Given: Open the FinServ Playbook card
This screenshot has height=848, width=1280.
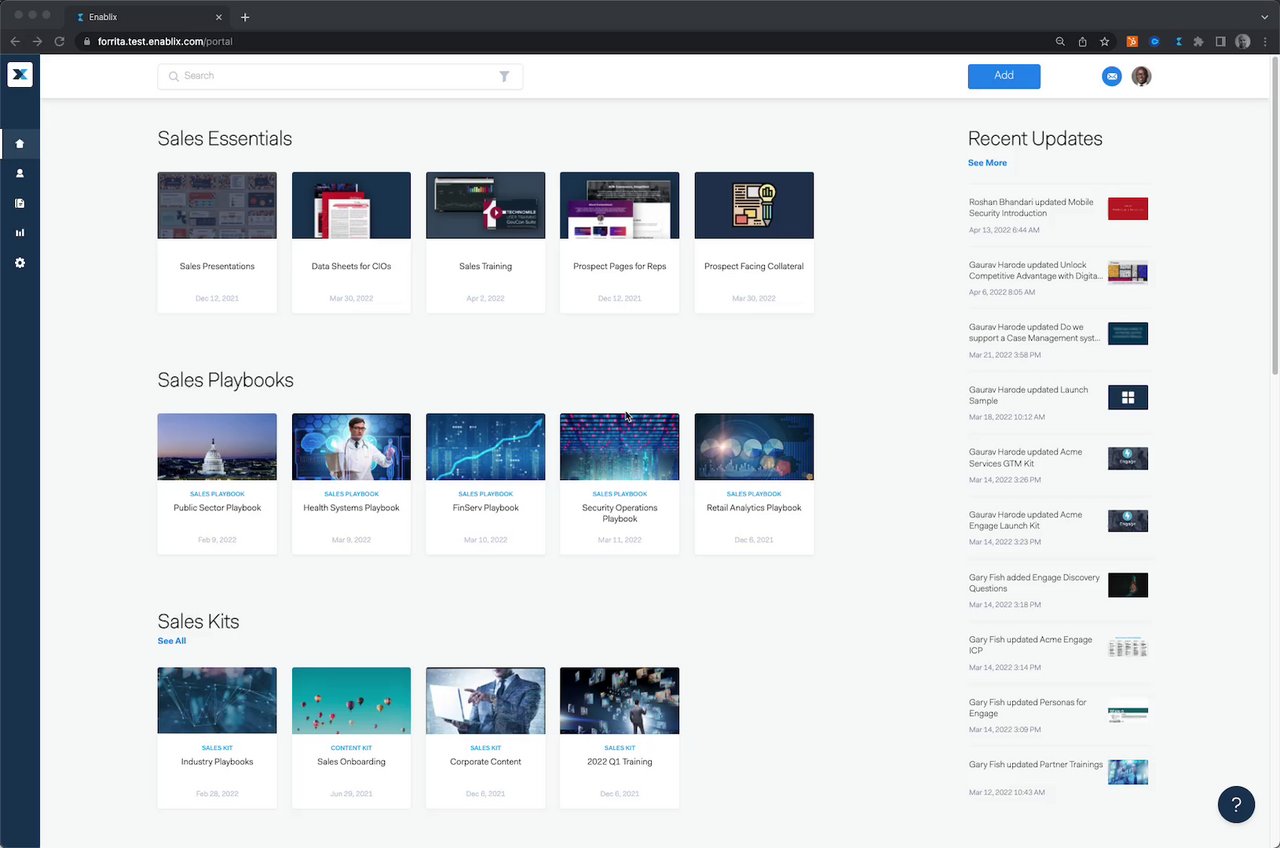Looking at the screenshot, I should [x=485, y=484].
